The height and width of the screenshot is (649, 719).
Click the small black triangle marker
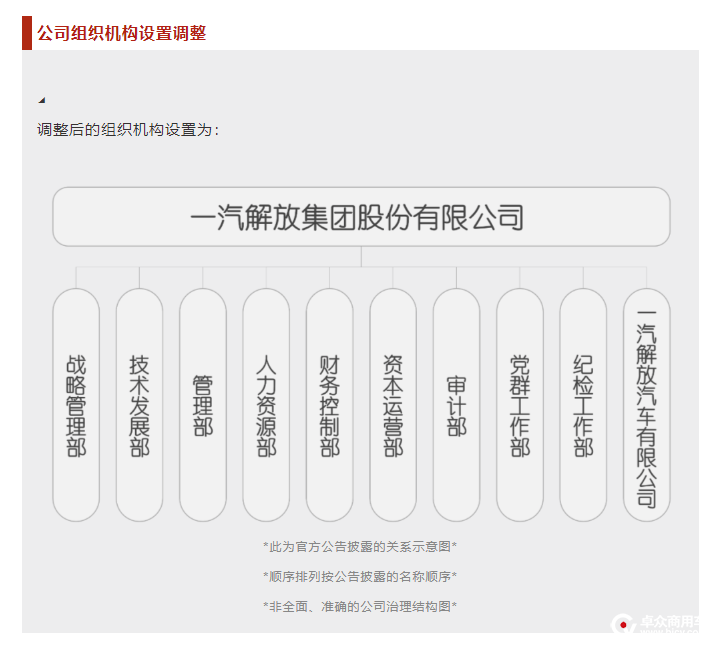42,100
